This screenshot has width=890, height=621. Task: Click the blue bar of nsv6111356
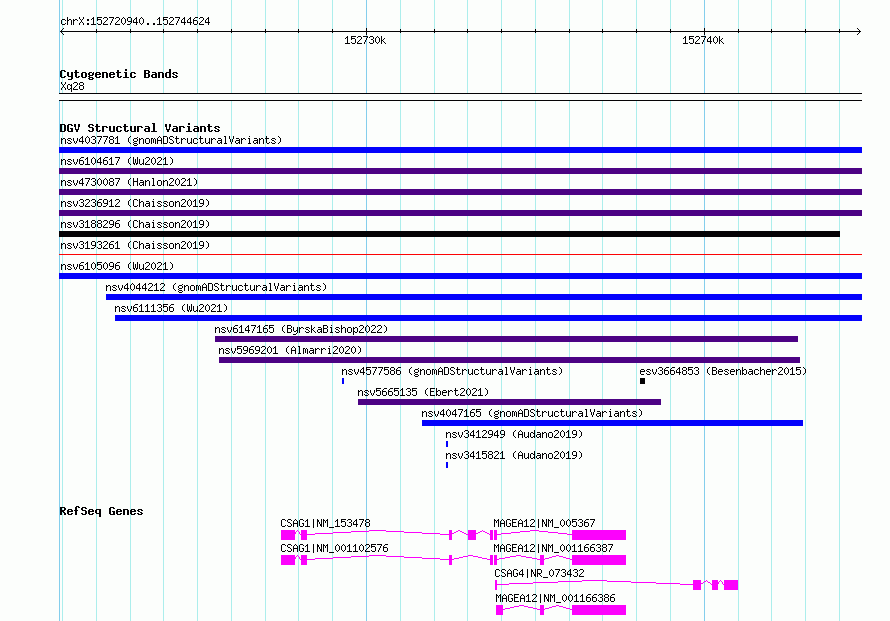pyautogui.click(x=488, y=318)
